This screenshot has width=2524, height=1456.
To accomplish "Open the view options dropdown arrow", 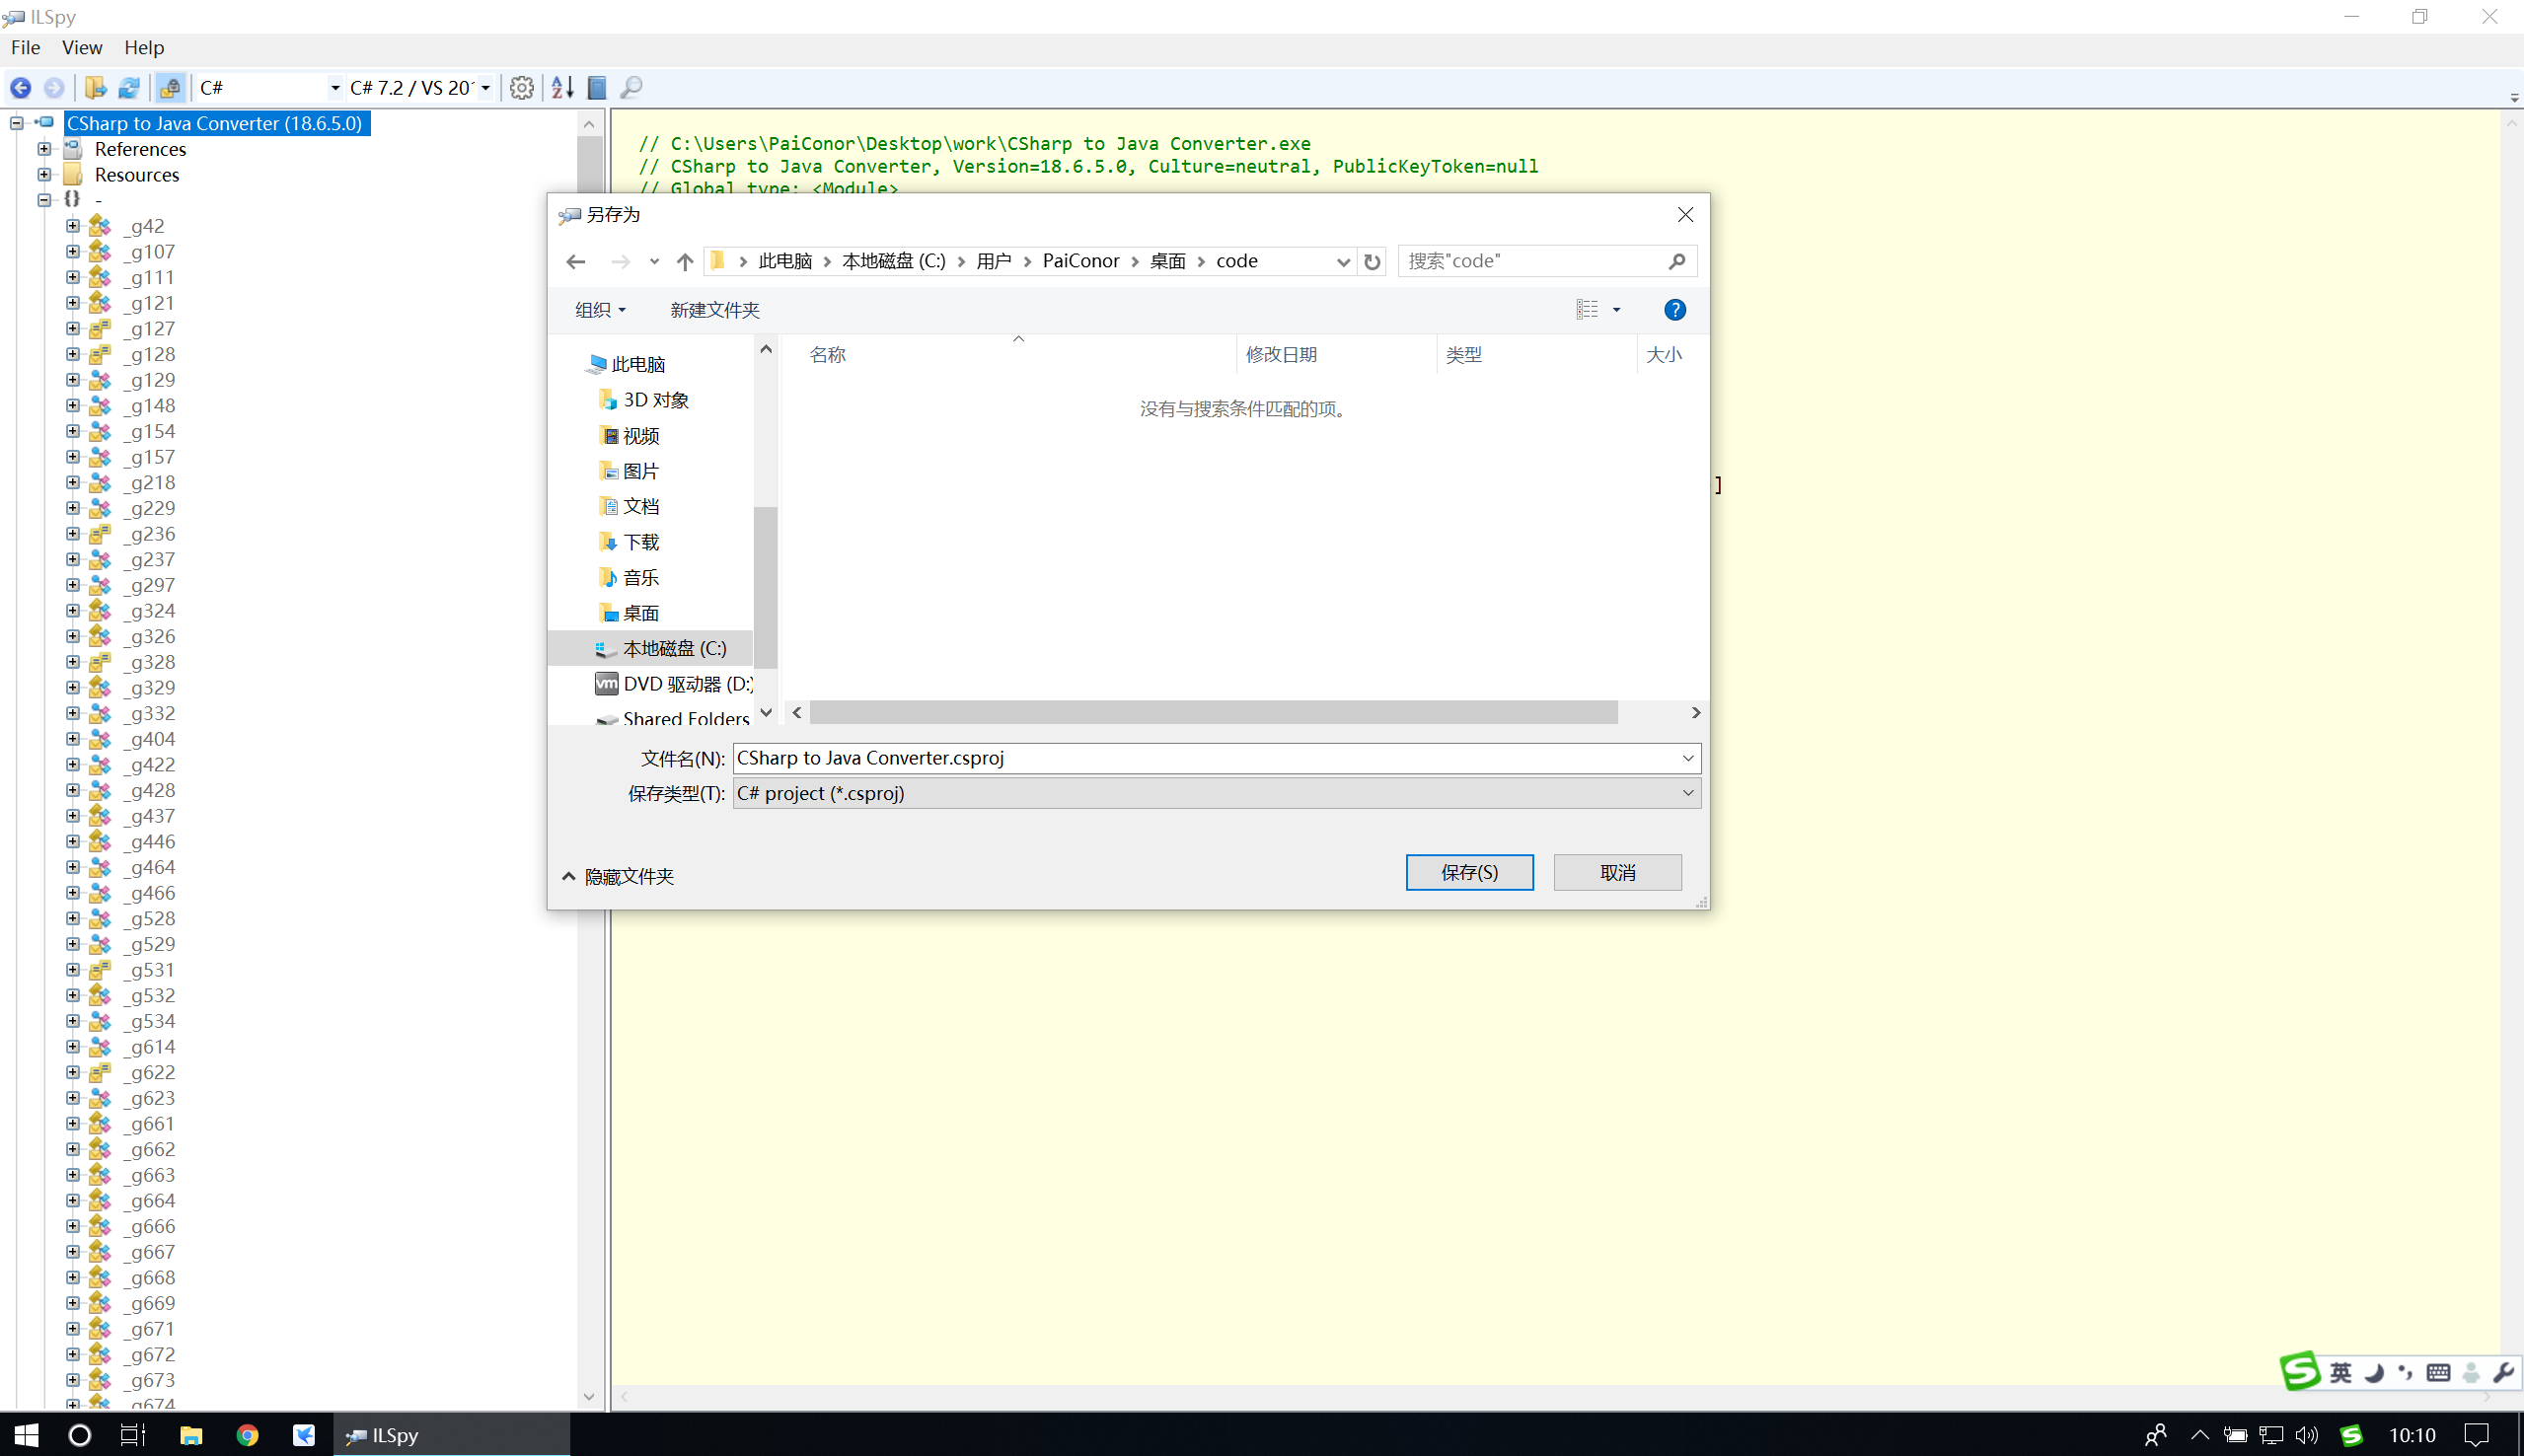I will coord(1616,310).
